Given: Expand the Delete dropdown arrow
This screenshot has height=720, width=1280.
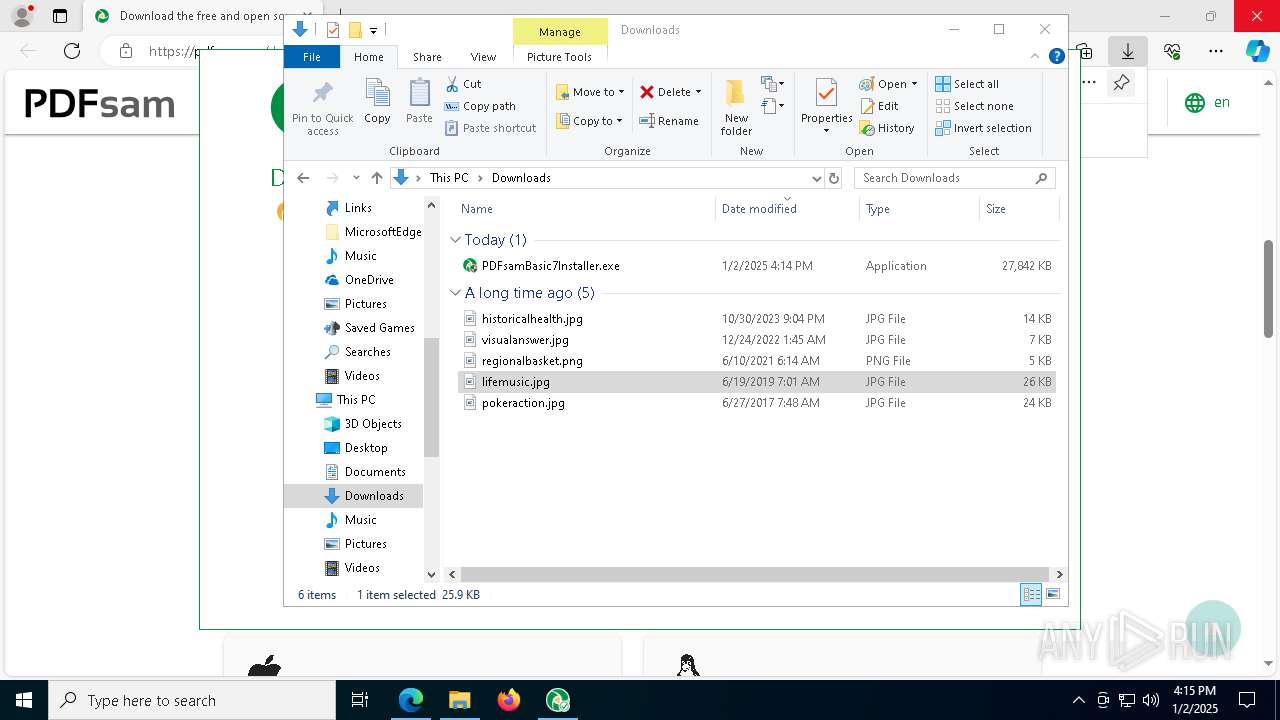Looking at the screenshot, I should pos(698,92).
